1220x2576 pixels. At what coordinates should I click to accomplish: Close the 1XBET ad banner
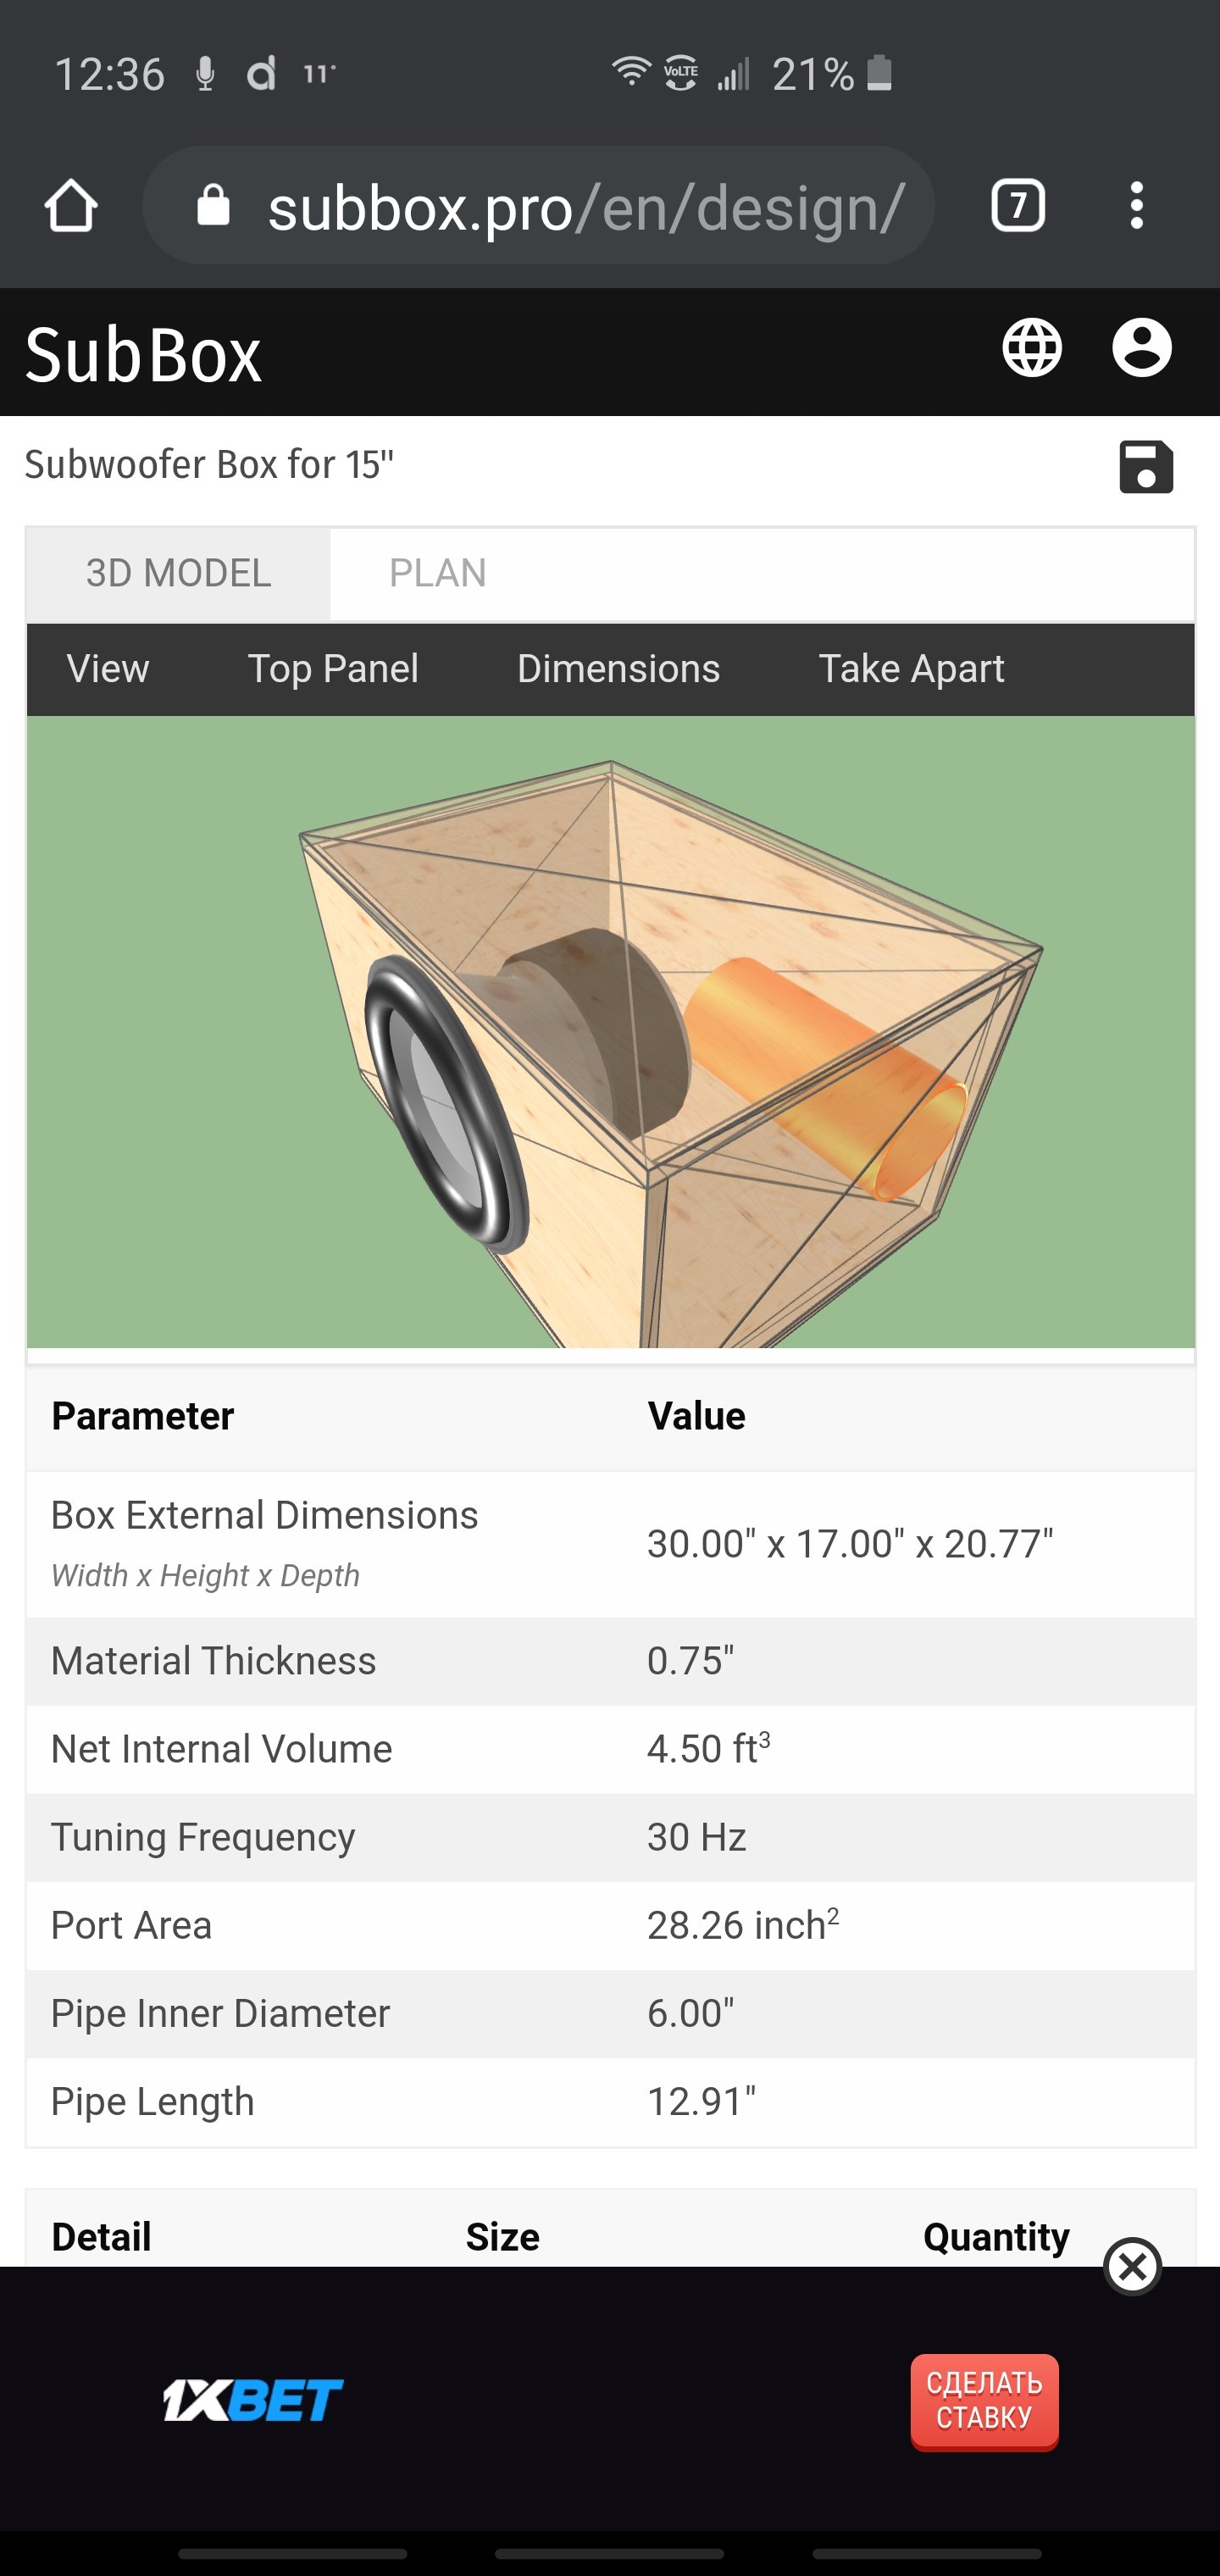tap(1132, 2267)
